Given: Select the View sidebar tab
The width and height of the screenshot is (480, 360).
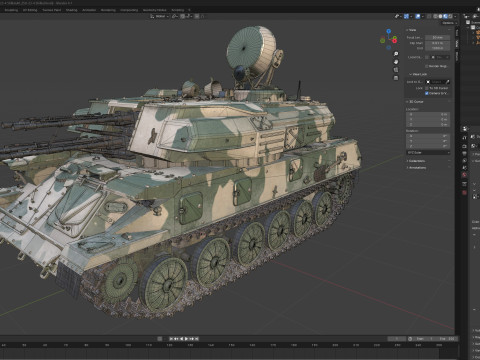Looking at the screenshot, I should coord(457,43).
